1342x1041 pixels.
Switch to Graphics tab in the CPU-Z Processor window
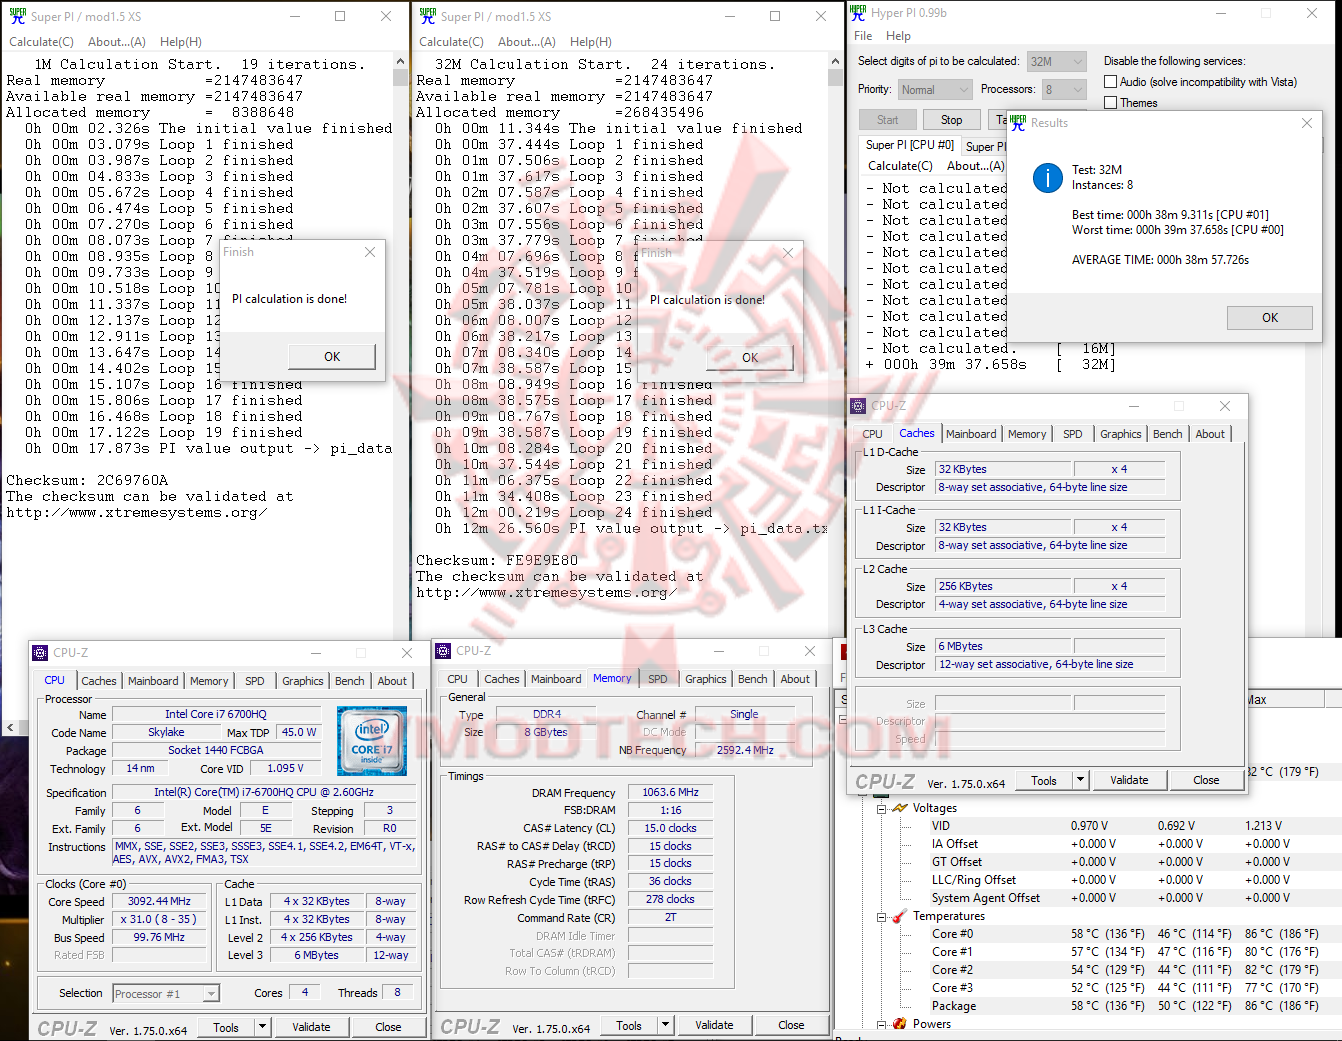pyautogui.click(x=303, y=681)
